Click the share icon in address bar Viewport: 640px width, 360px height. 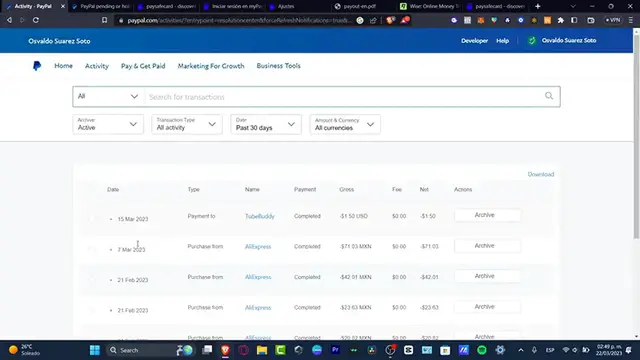pyautogui.click(x=373, y=20)
